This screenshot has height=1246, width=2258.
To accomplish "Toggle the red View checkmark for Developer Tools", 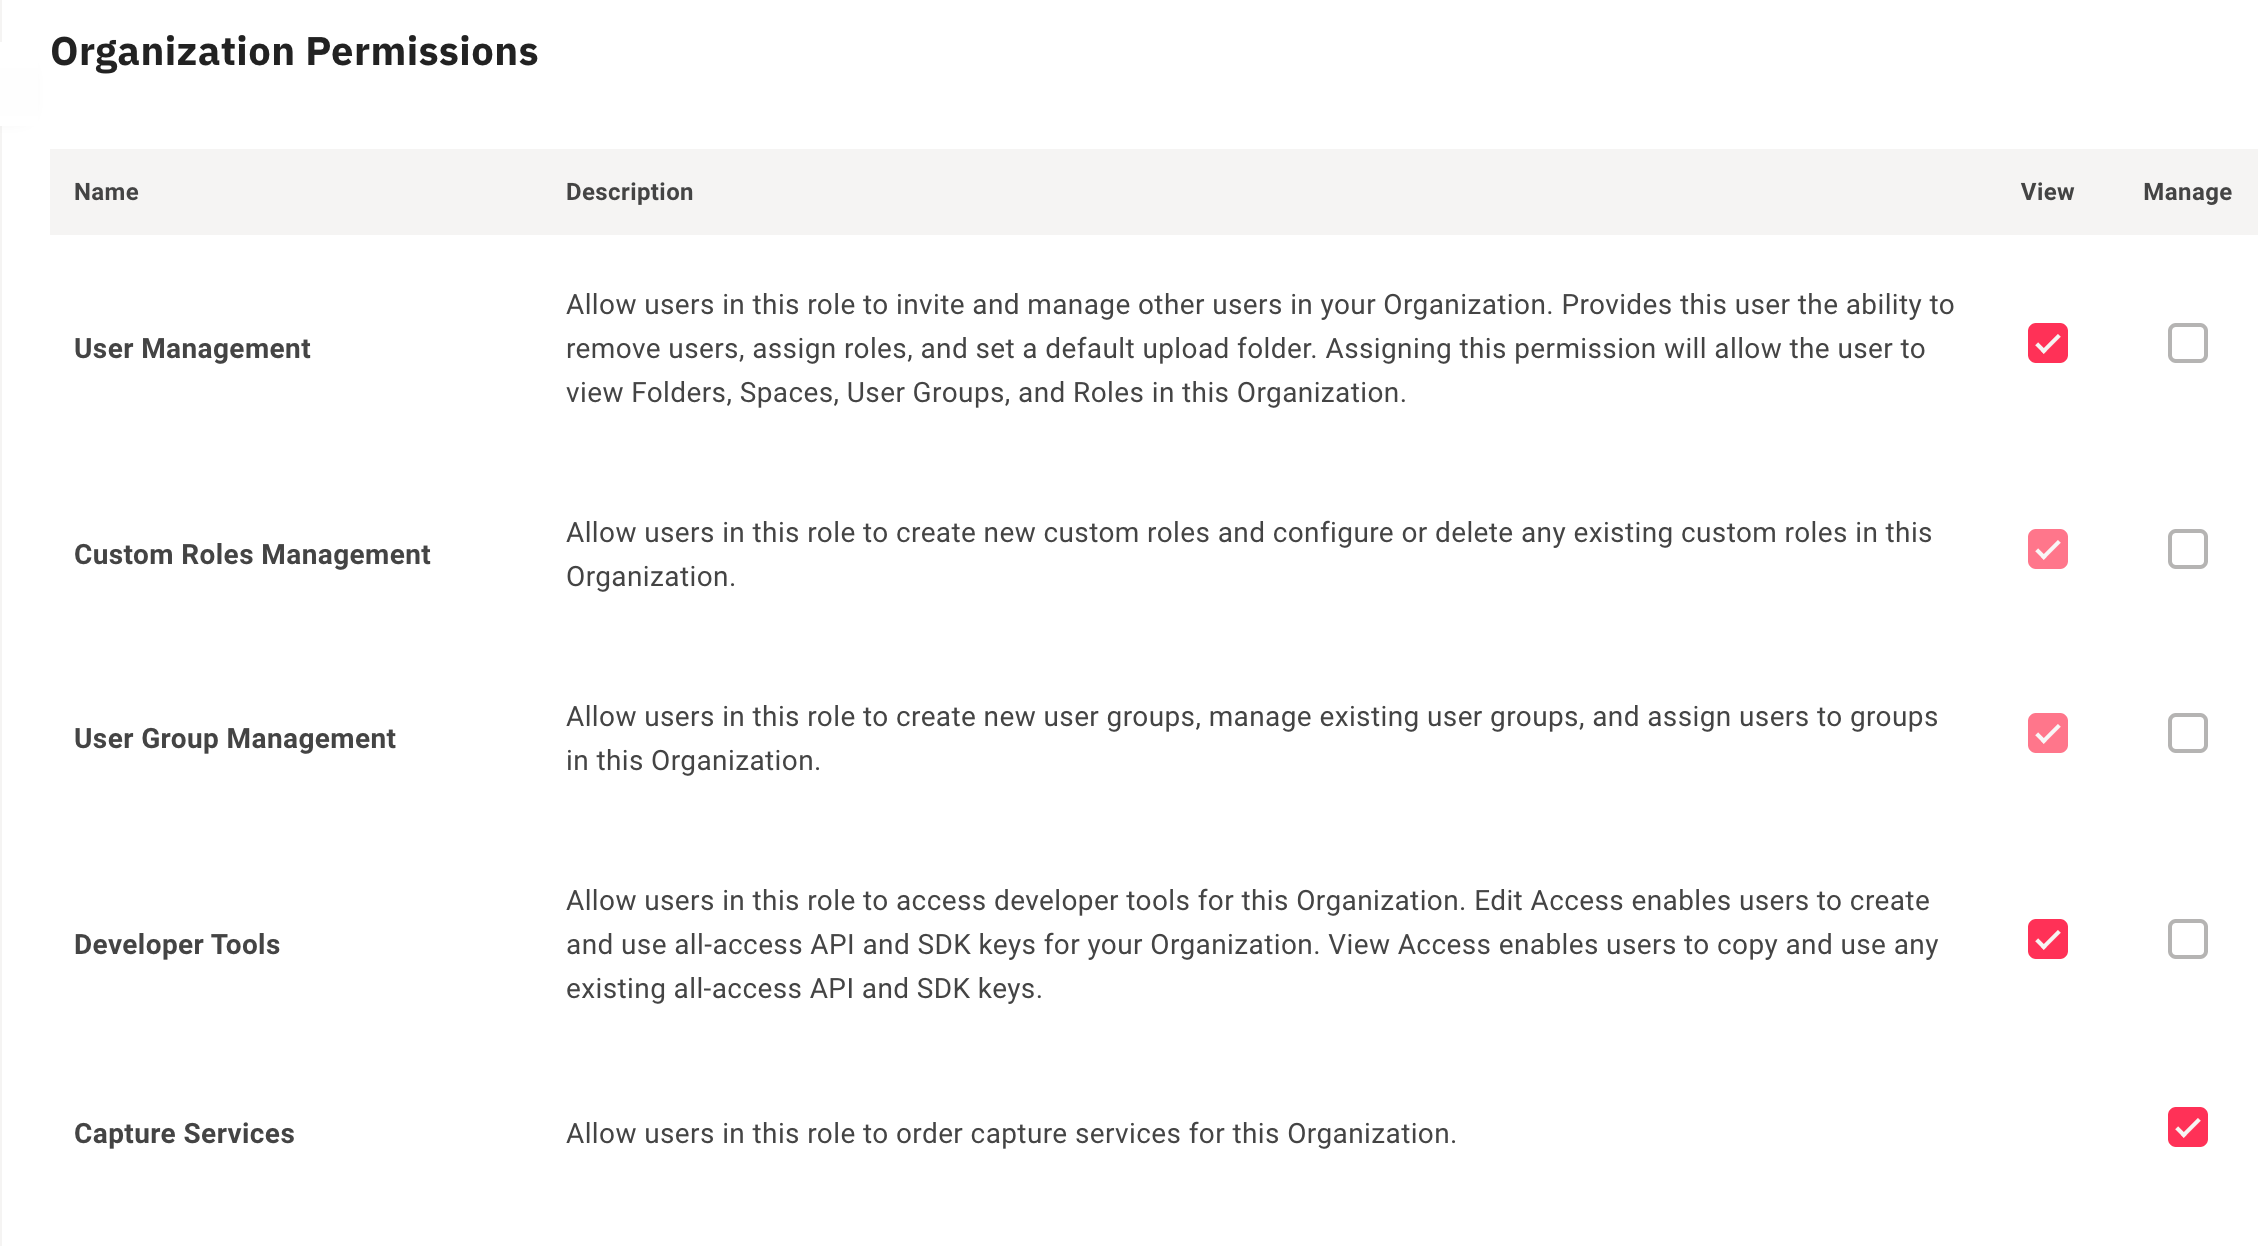I will (x=2046, y=939).
